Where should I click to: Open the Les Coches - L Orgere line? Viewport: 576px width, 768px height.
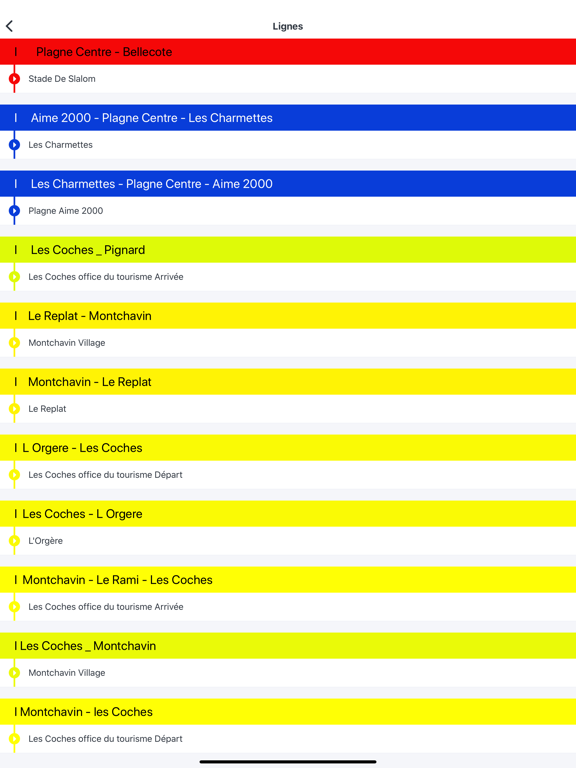pos(288,514)
